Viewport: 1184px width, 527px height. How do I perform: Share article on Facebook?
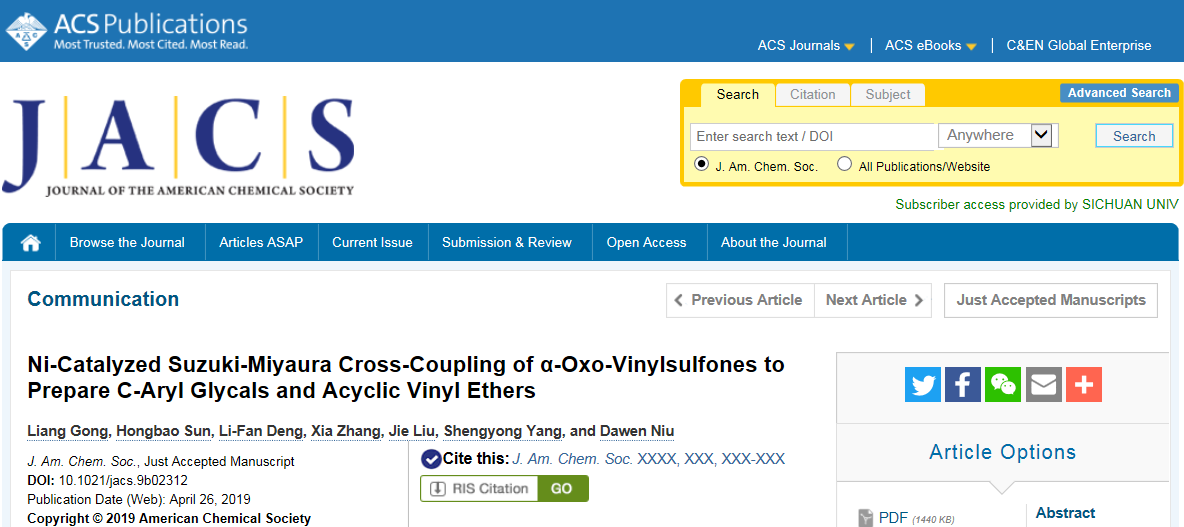963,384
